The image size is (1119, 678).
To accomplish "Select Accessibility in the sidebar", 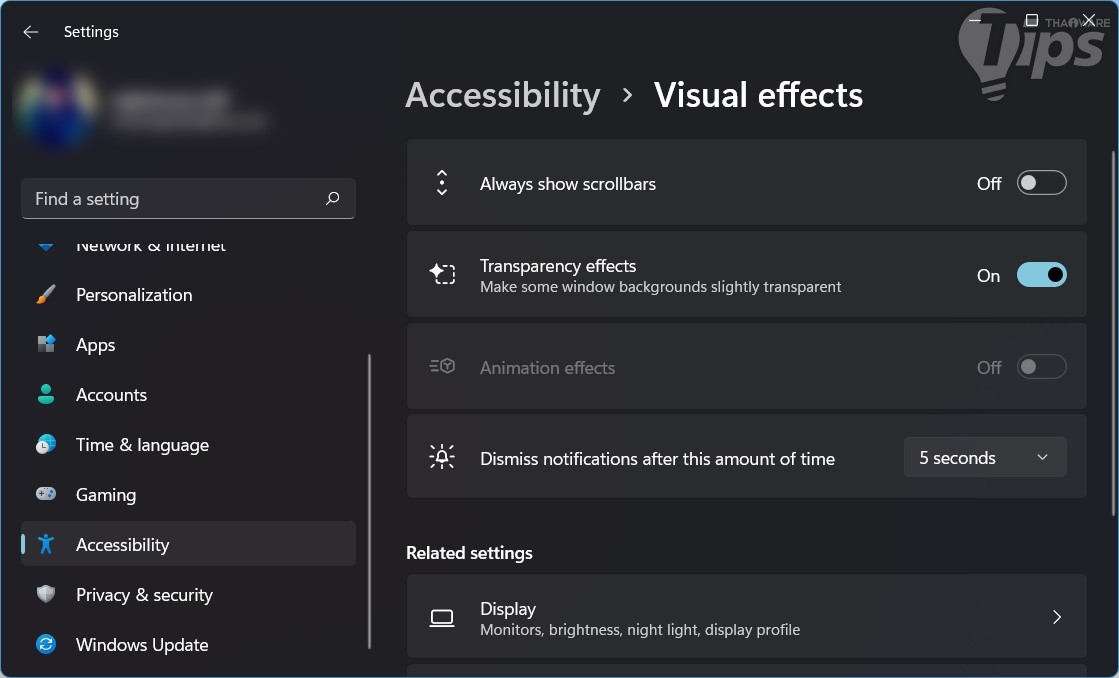I will coord(123,545).
